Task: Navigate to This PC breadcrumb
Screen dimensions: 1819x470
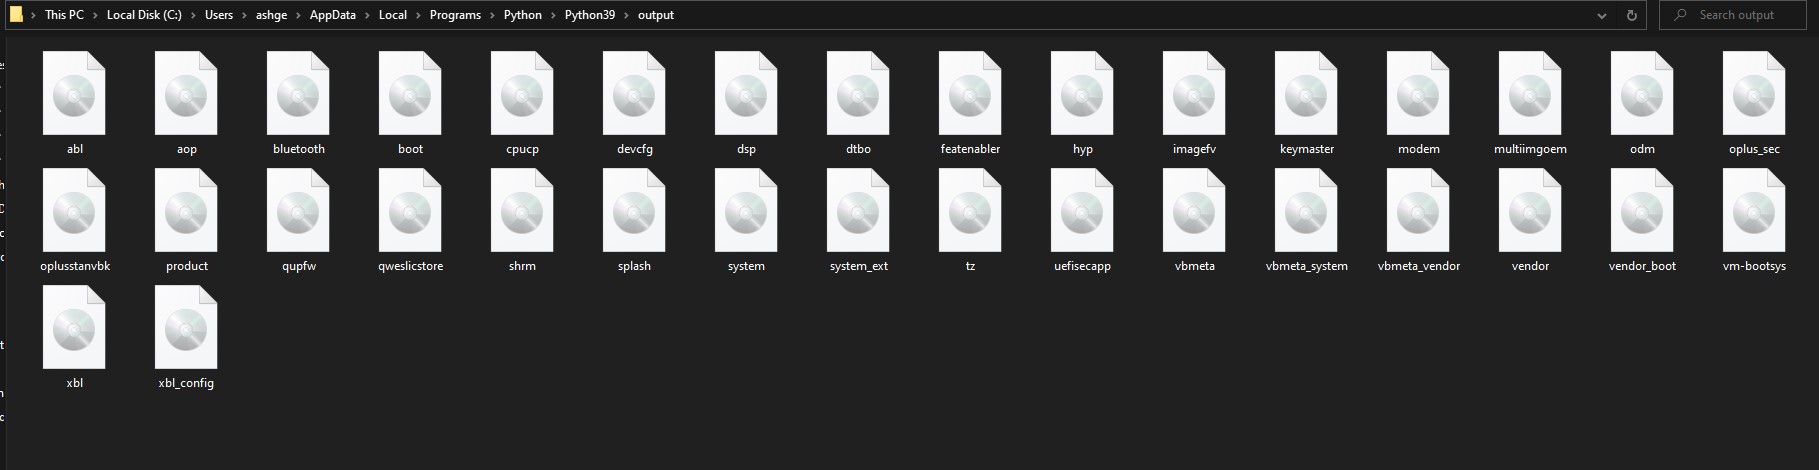Action: pos(64,15)
